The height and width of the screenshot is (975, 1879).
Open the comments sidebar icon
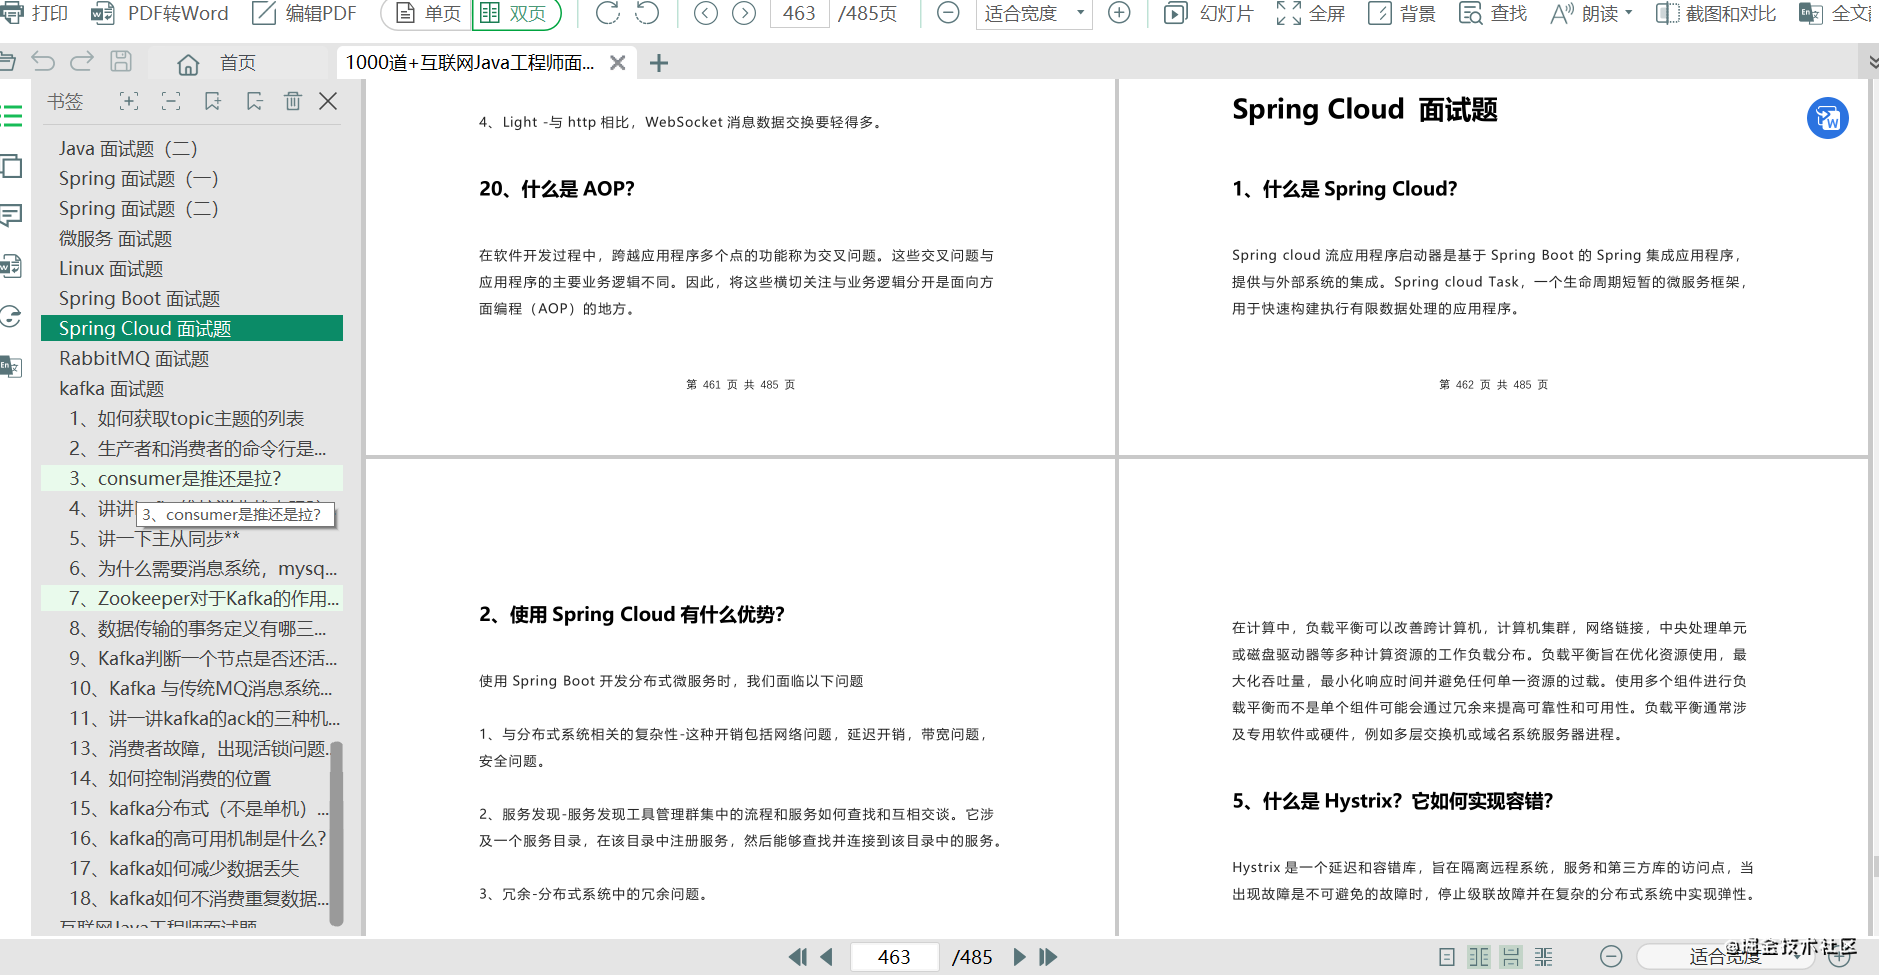11,215
